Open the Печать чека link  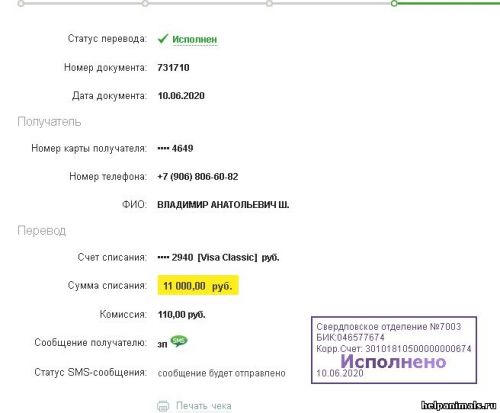point(203,406)
